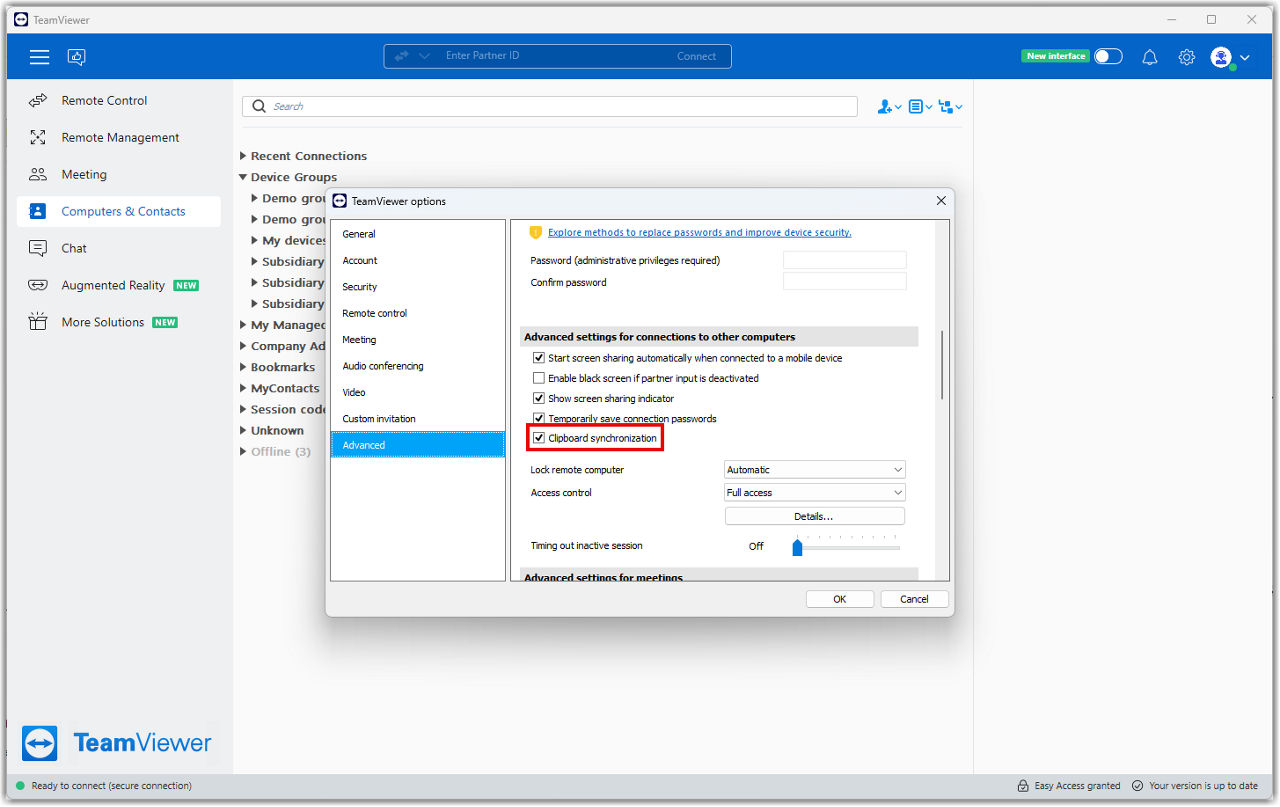Open the Lock remote computer dropdown

click(815, 469)
